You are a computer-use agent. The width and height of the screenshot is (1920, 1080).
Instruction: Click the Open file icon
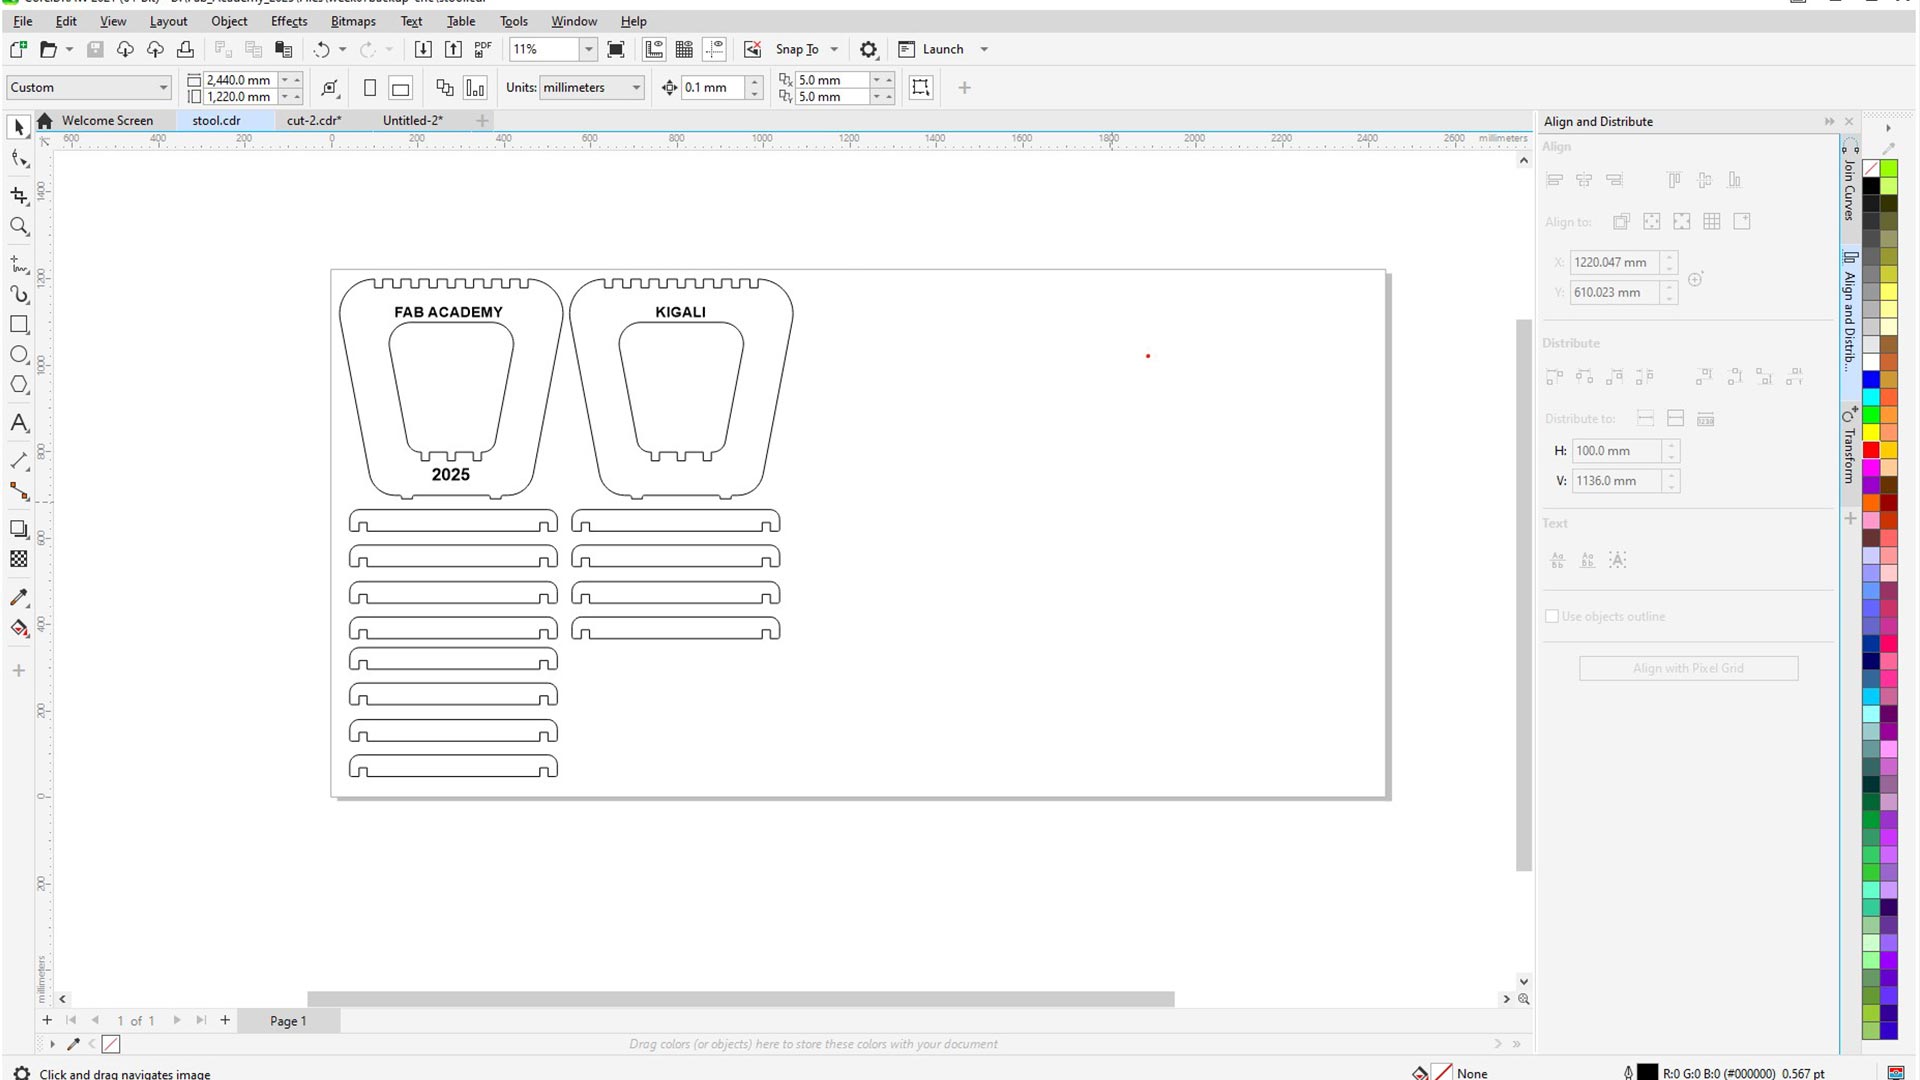(x=48, y=49)
